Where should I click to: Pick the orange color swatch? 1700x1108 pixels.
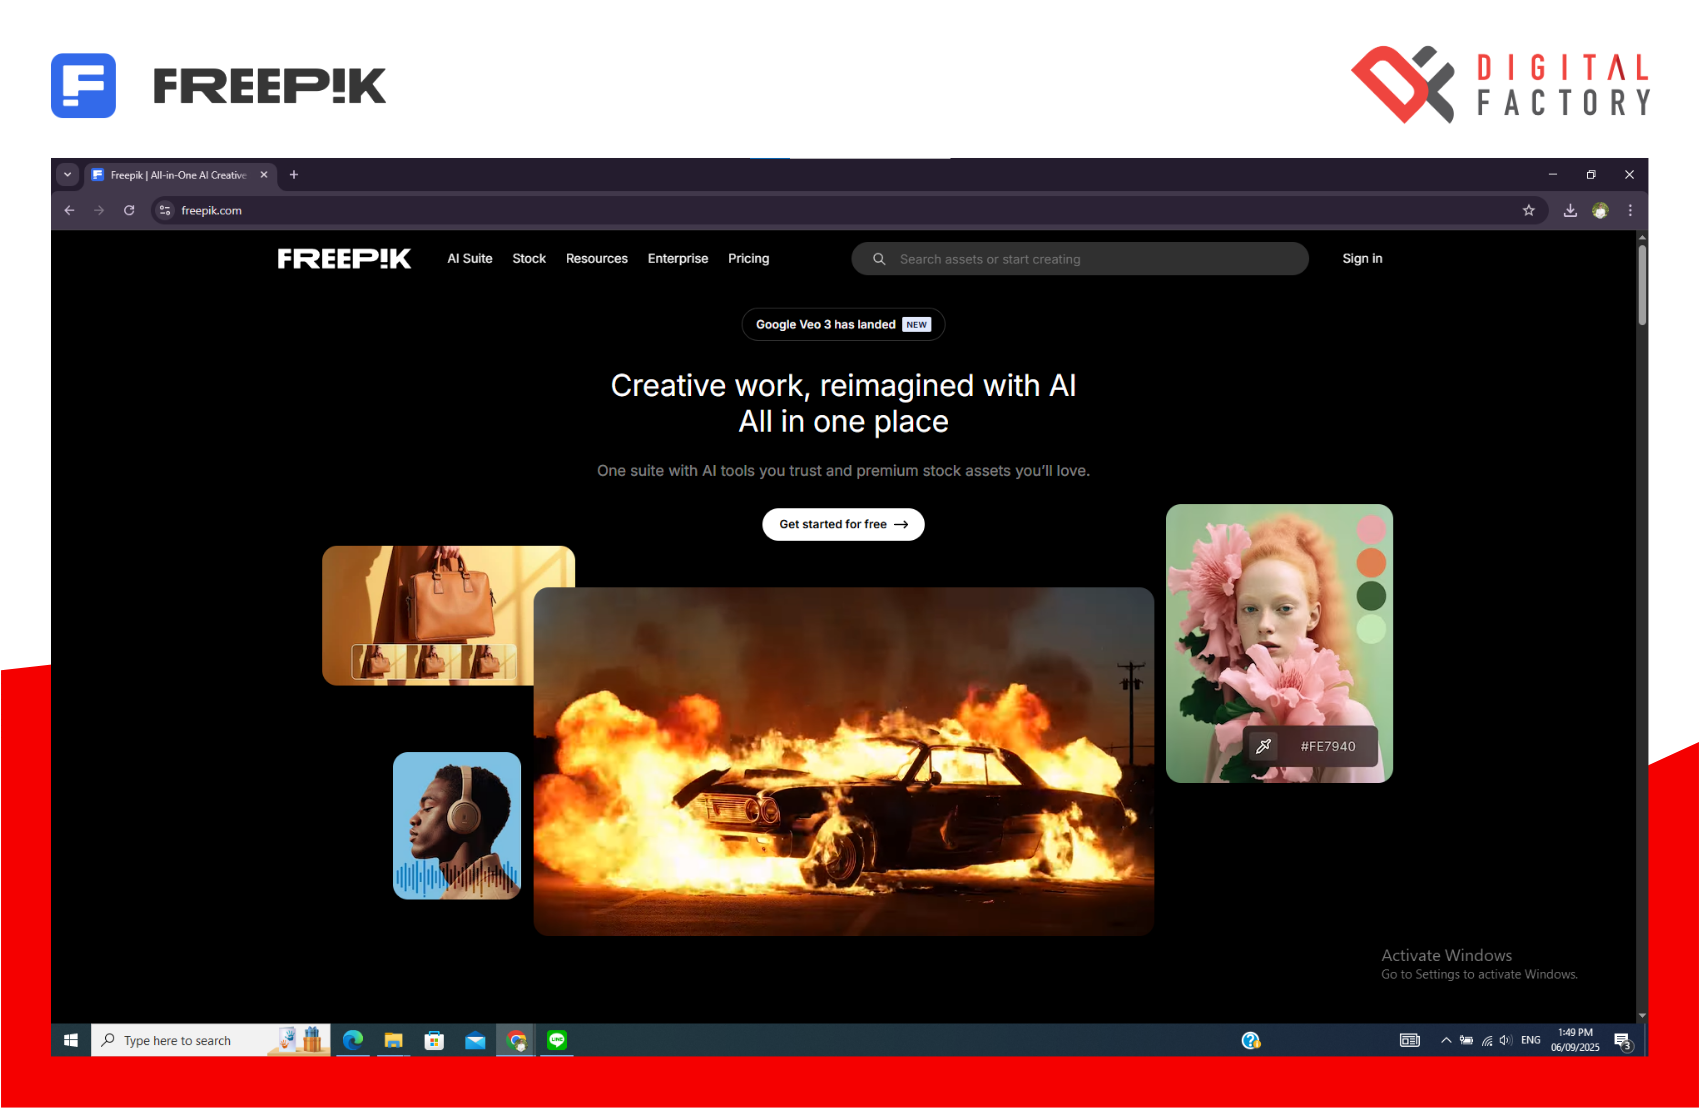[1371, 562]
